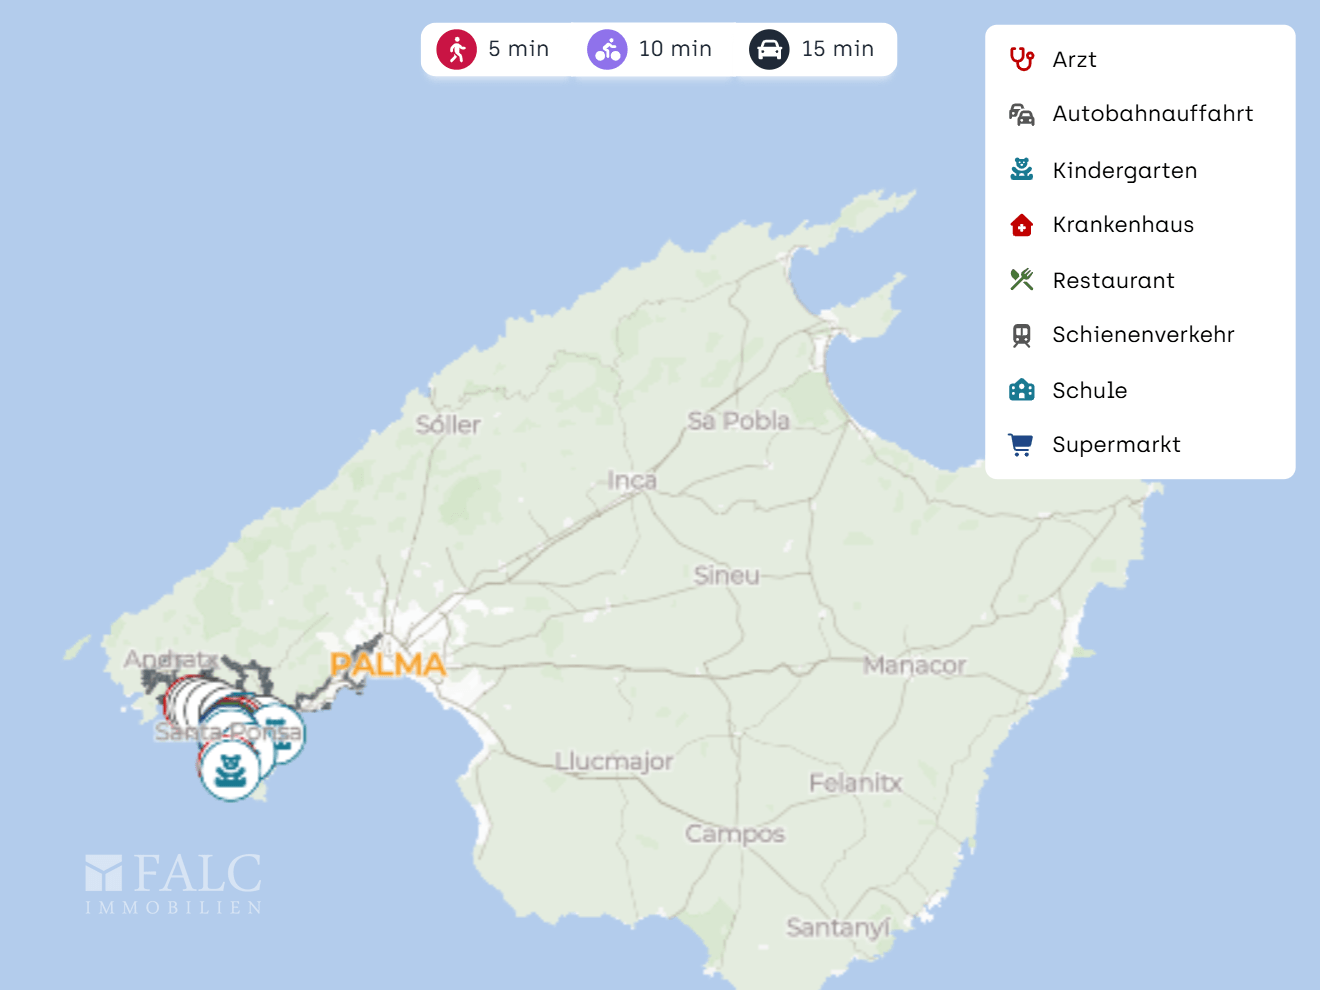Toggle the Supermarkt category label
Screen dimensions: 1320x990
(x=1116, y=445)
